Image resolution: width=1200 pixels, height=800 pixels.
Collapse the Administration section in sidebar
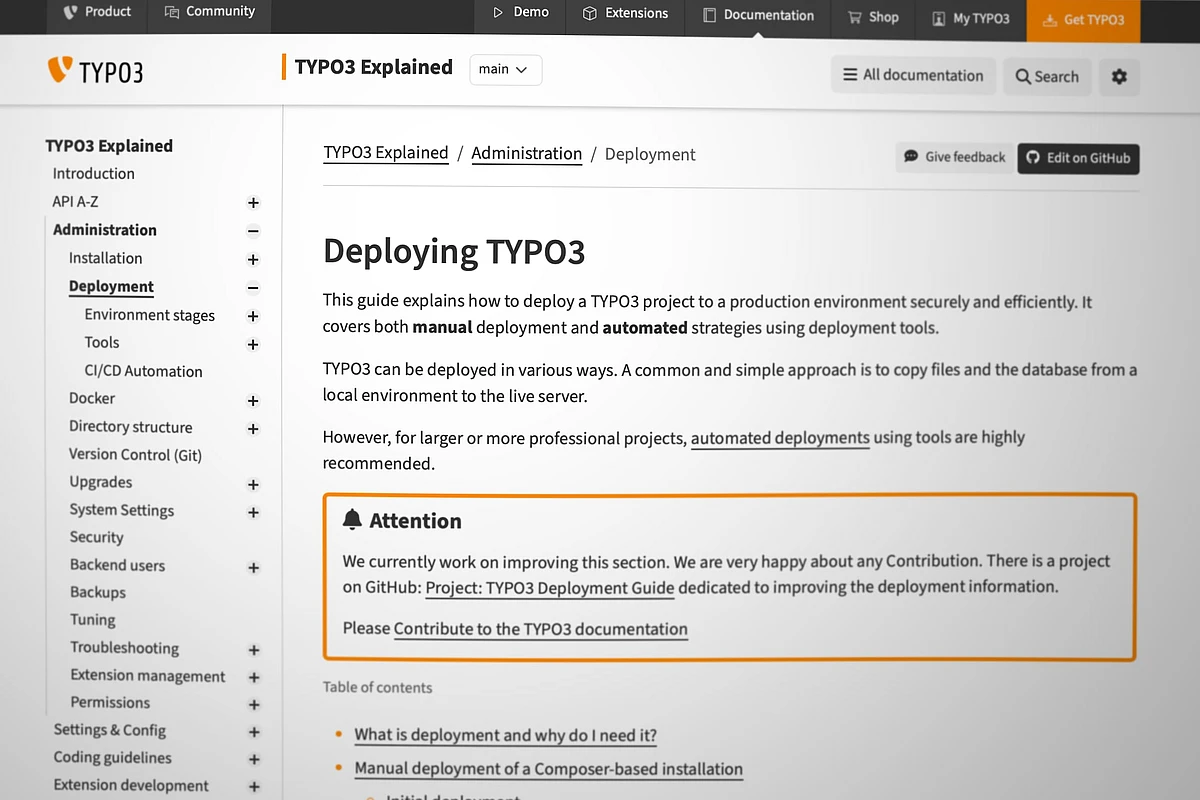tap(253, 231)
